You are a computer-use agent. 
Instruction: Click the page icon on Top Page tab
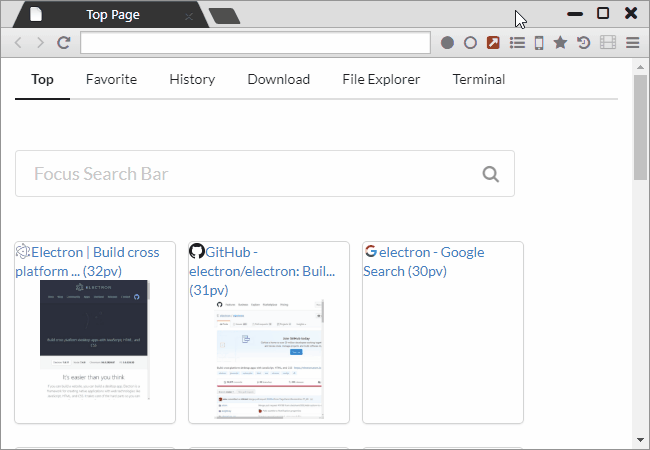click(36, 14)
